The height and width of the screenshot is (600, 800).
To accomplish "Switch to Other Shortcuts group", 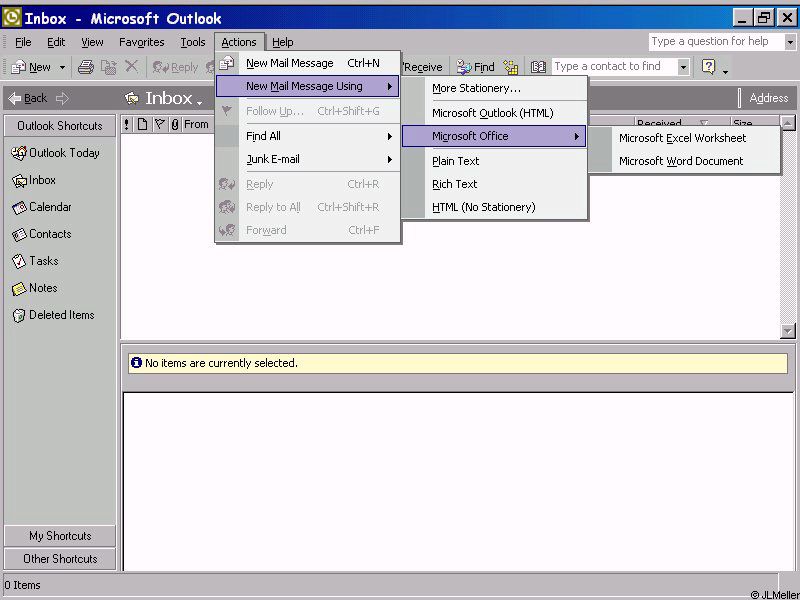I will coord(60,559).
